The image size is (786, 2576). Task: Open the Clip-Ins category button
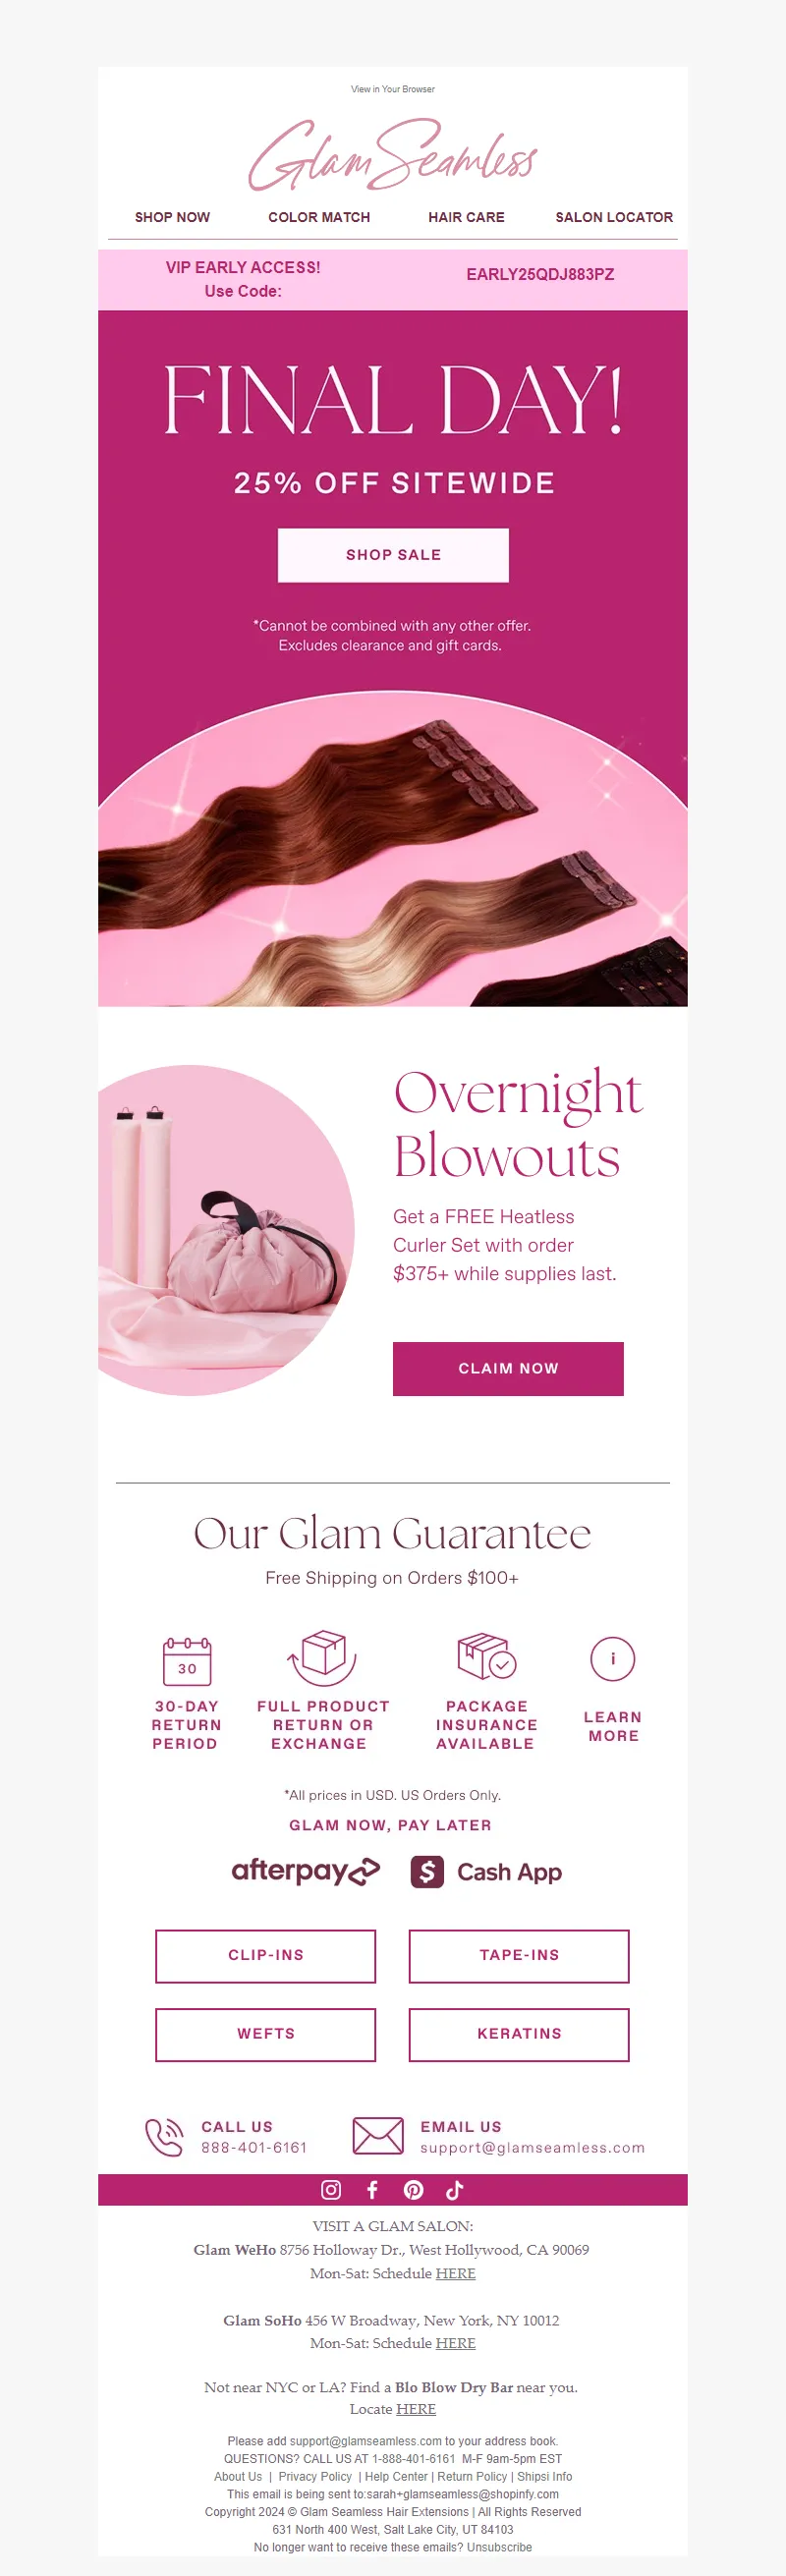266,1955
